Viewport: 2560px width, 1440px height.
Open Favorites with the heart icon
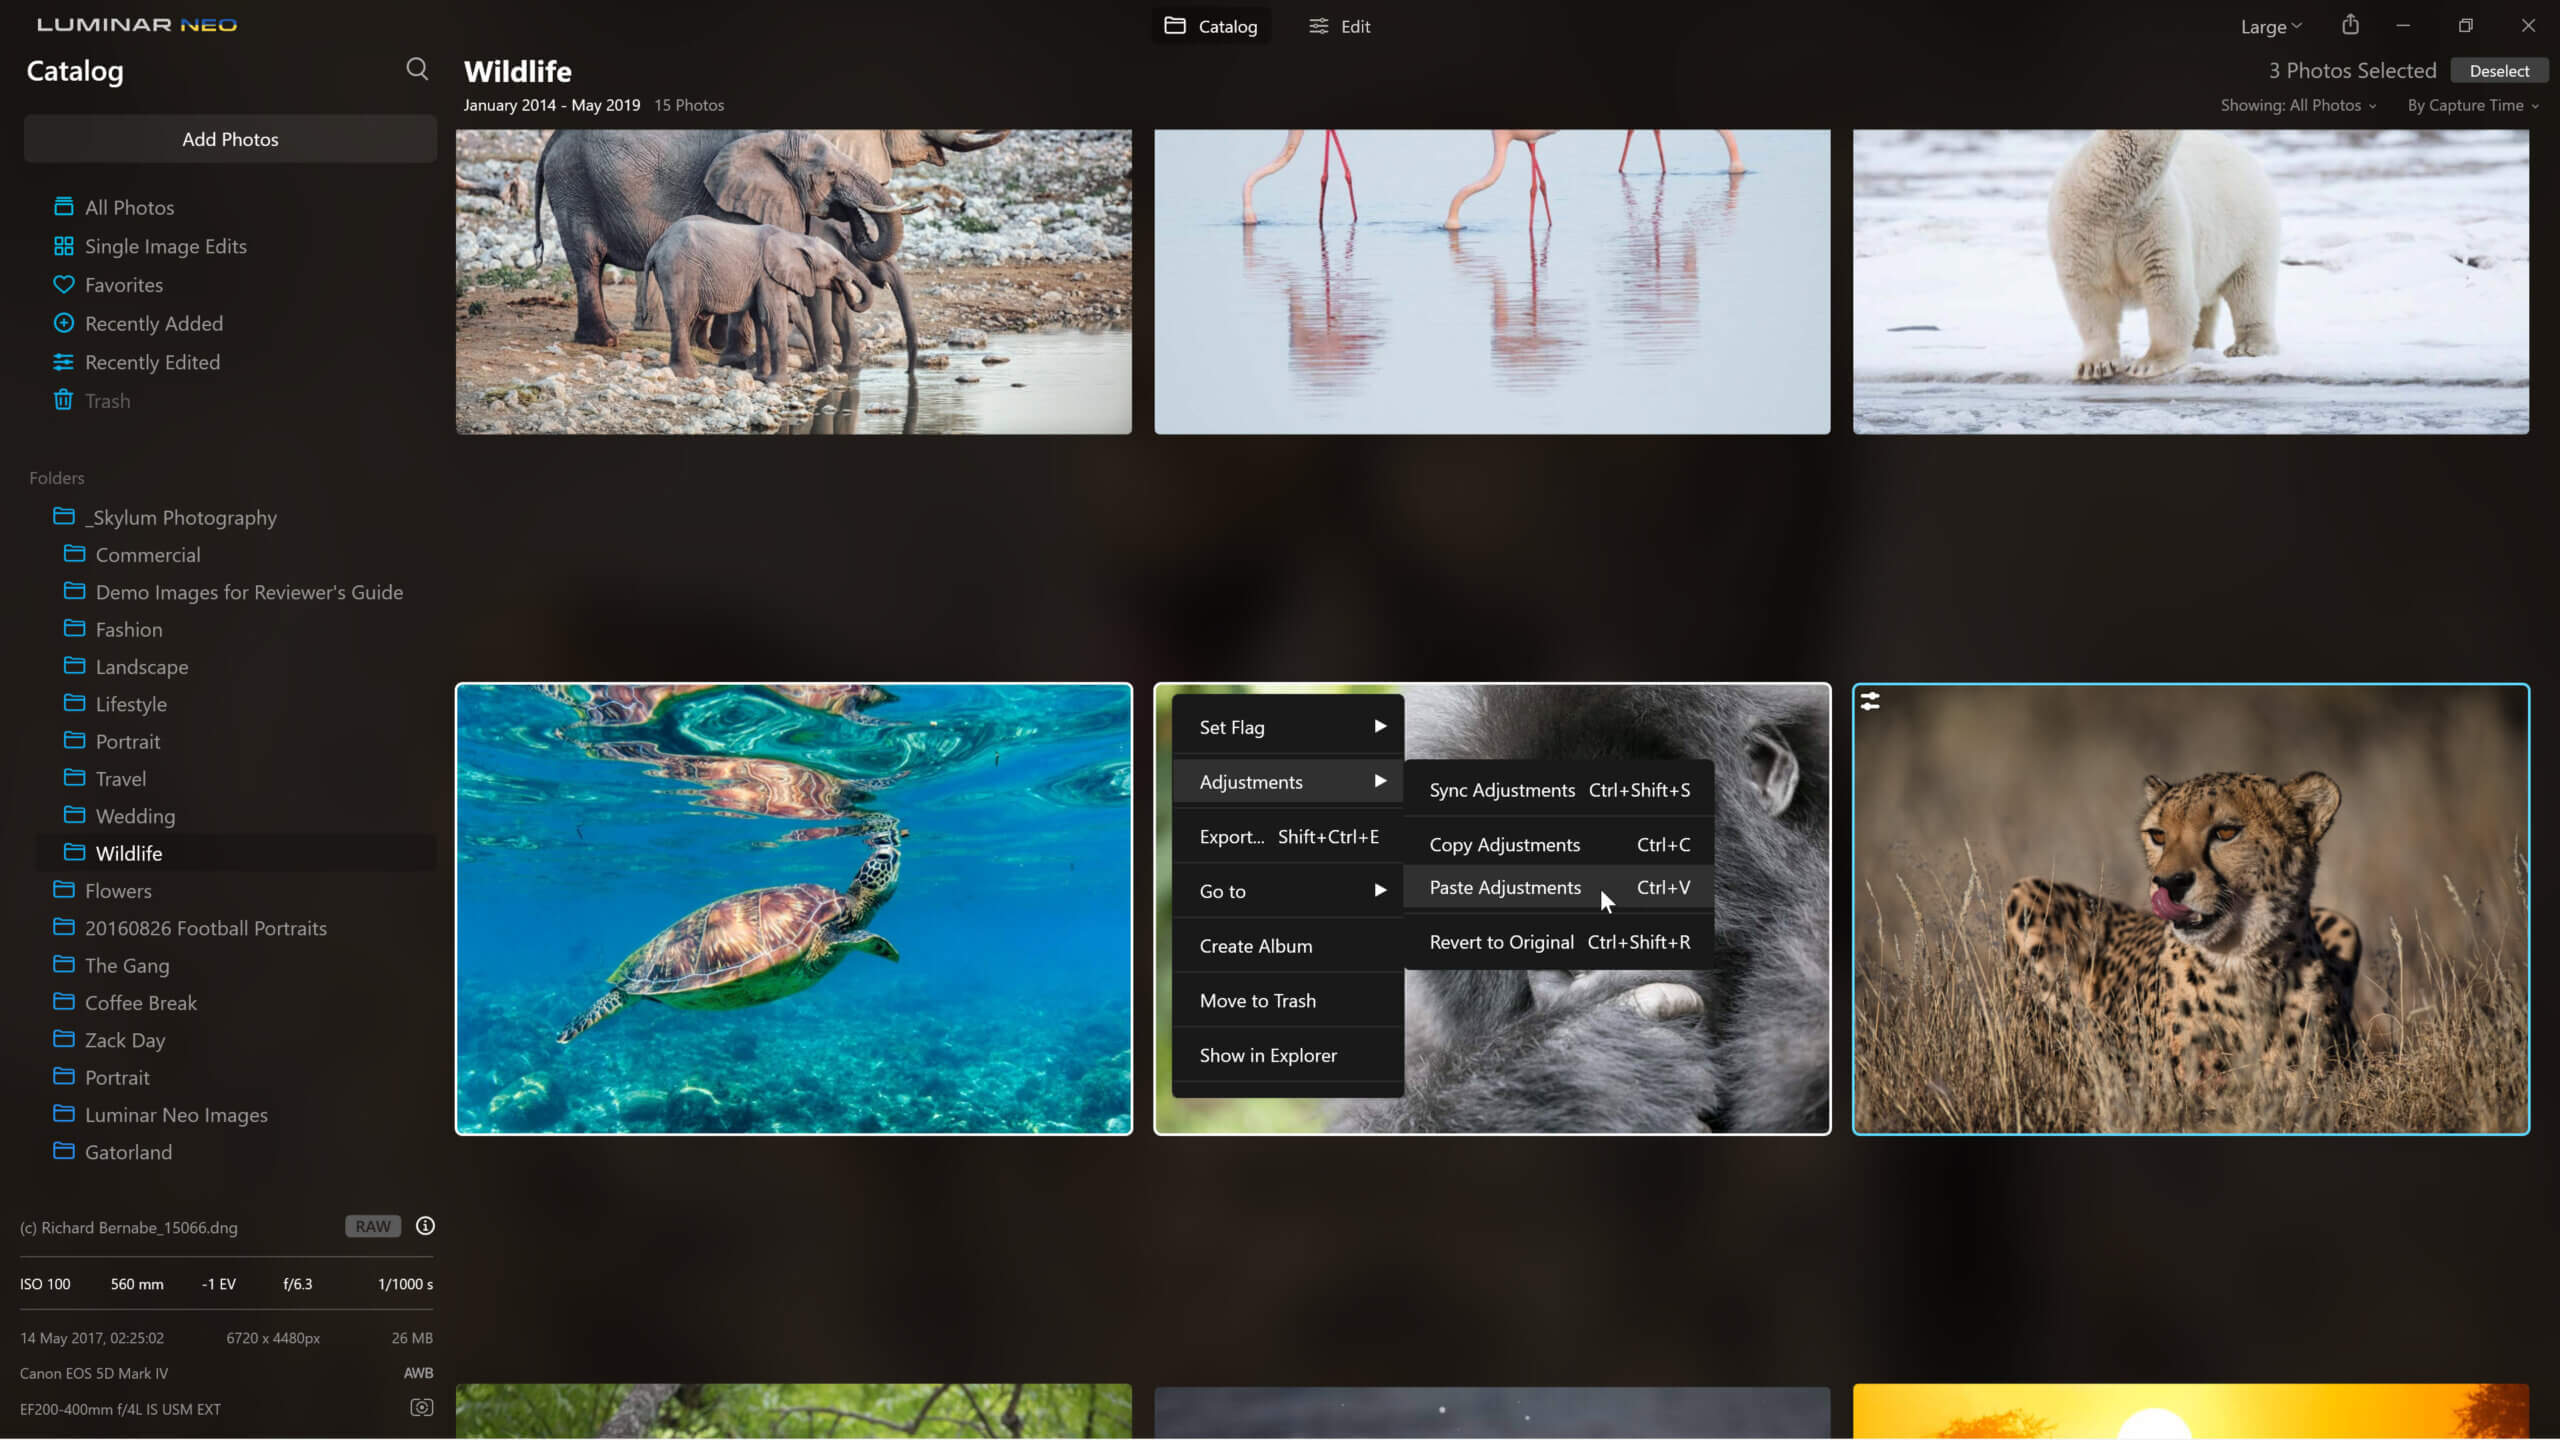(x=123, y=285)
